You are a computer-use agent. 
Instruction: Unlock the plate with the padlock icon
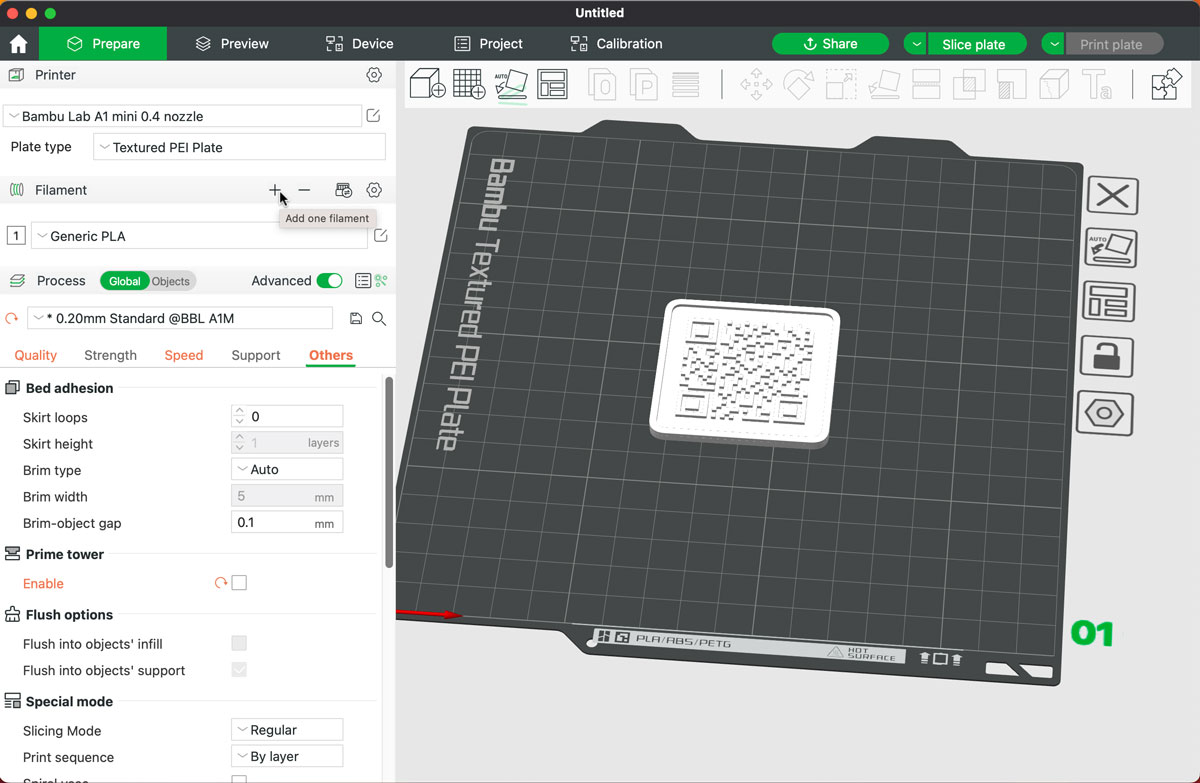point(1106,357)
